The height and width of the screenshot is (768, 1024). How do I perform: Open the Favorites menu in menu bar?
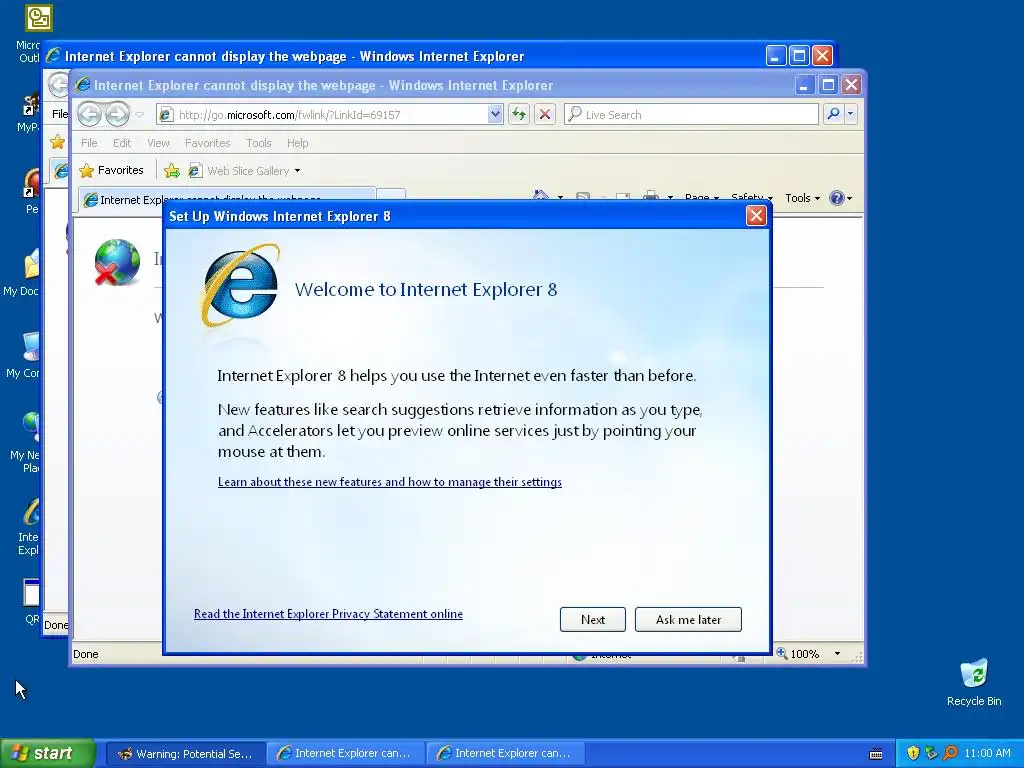click(x=207, y=143)
